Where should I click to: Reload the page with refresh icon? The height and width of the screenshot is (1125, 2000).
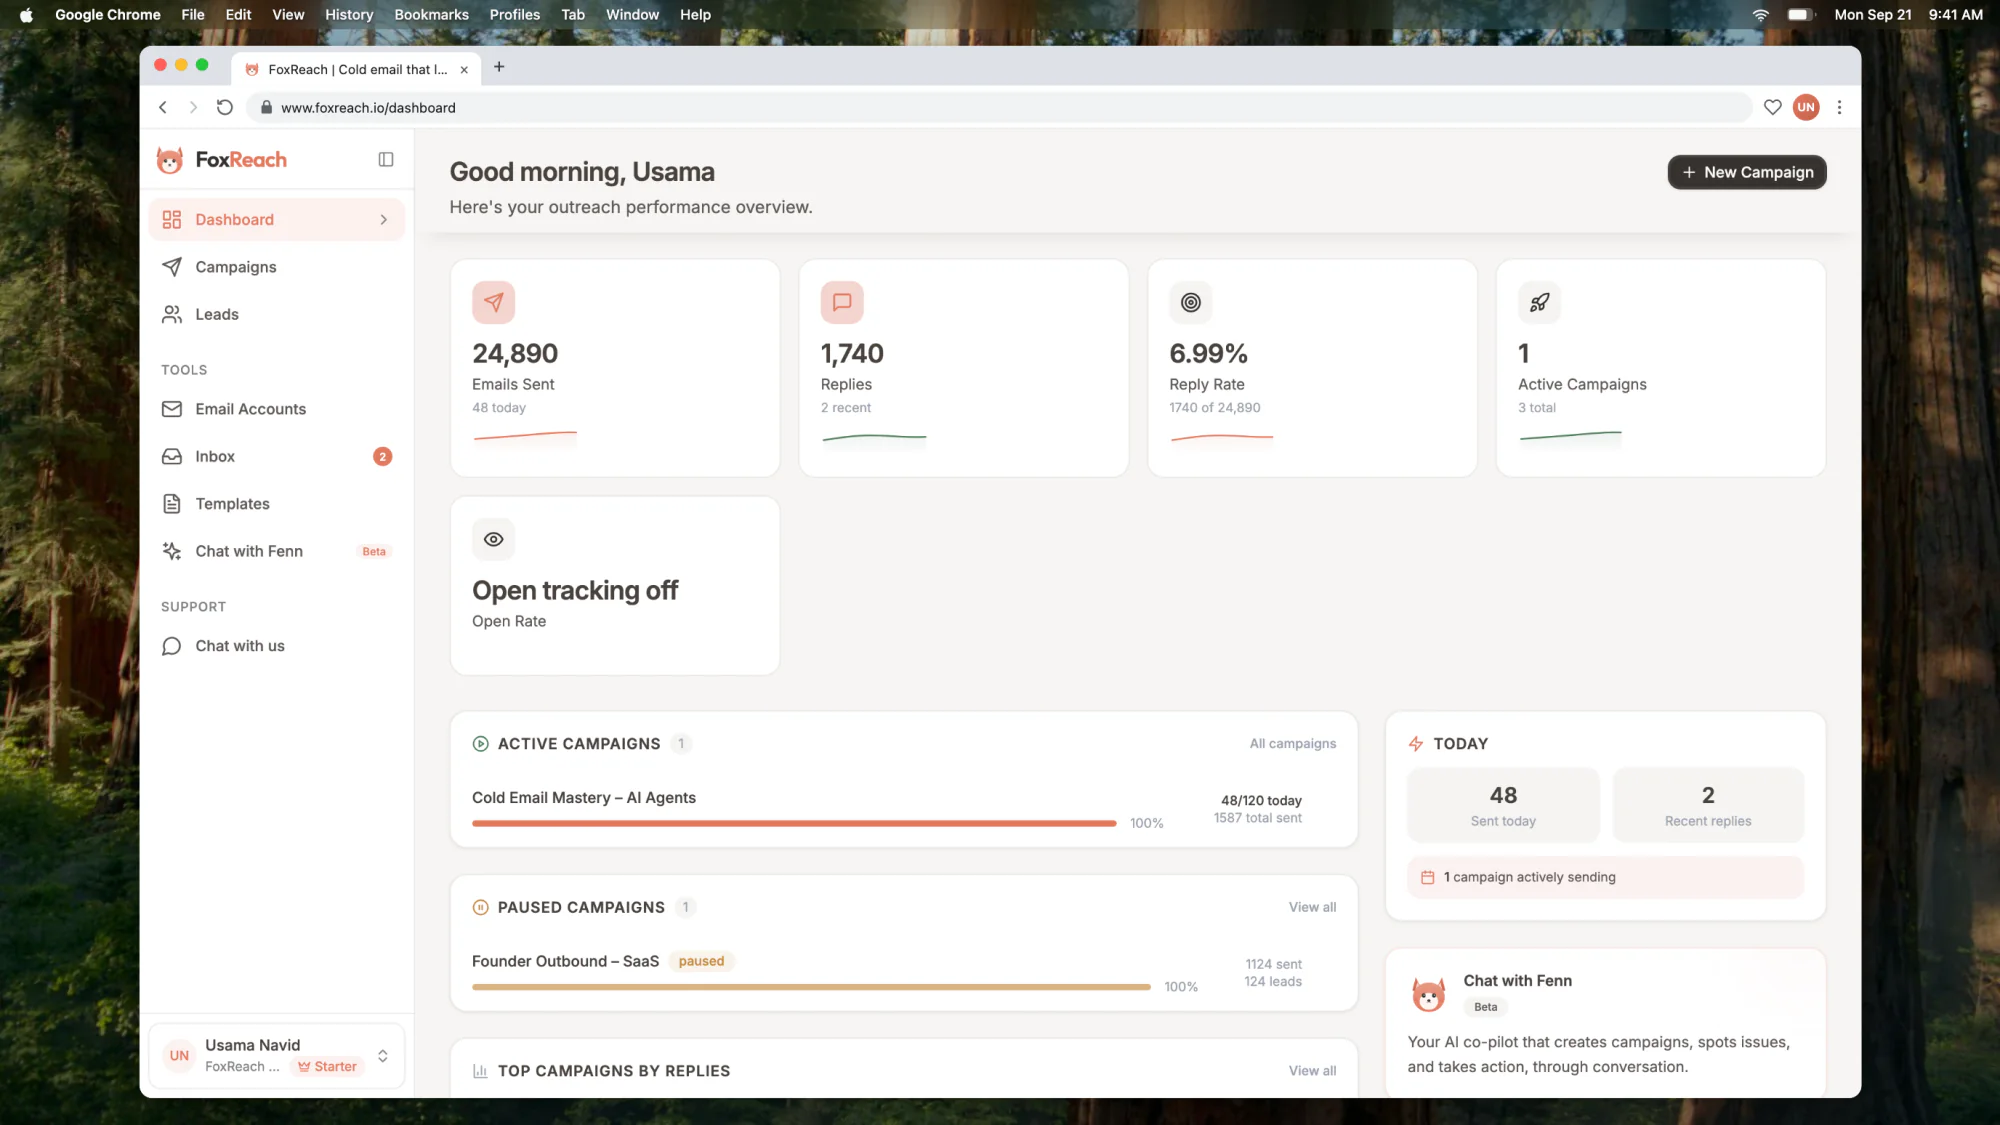225,107
